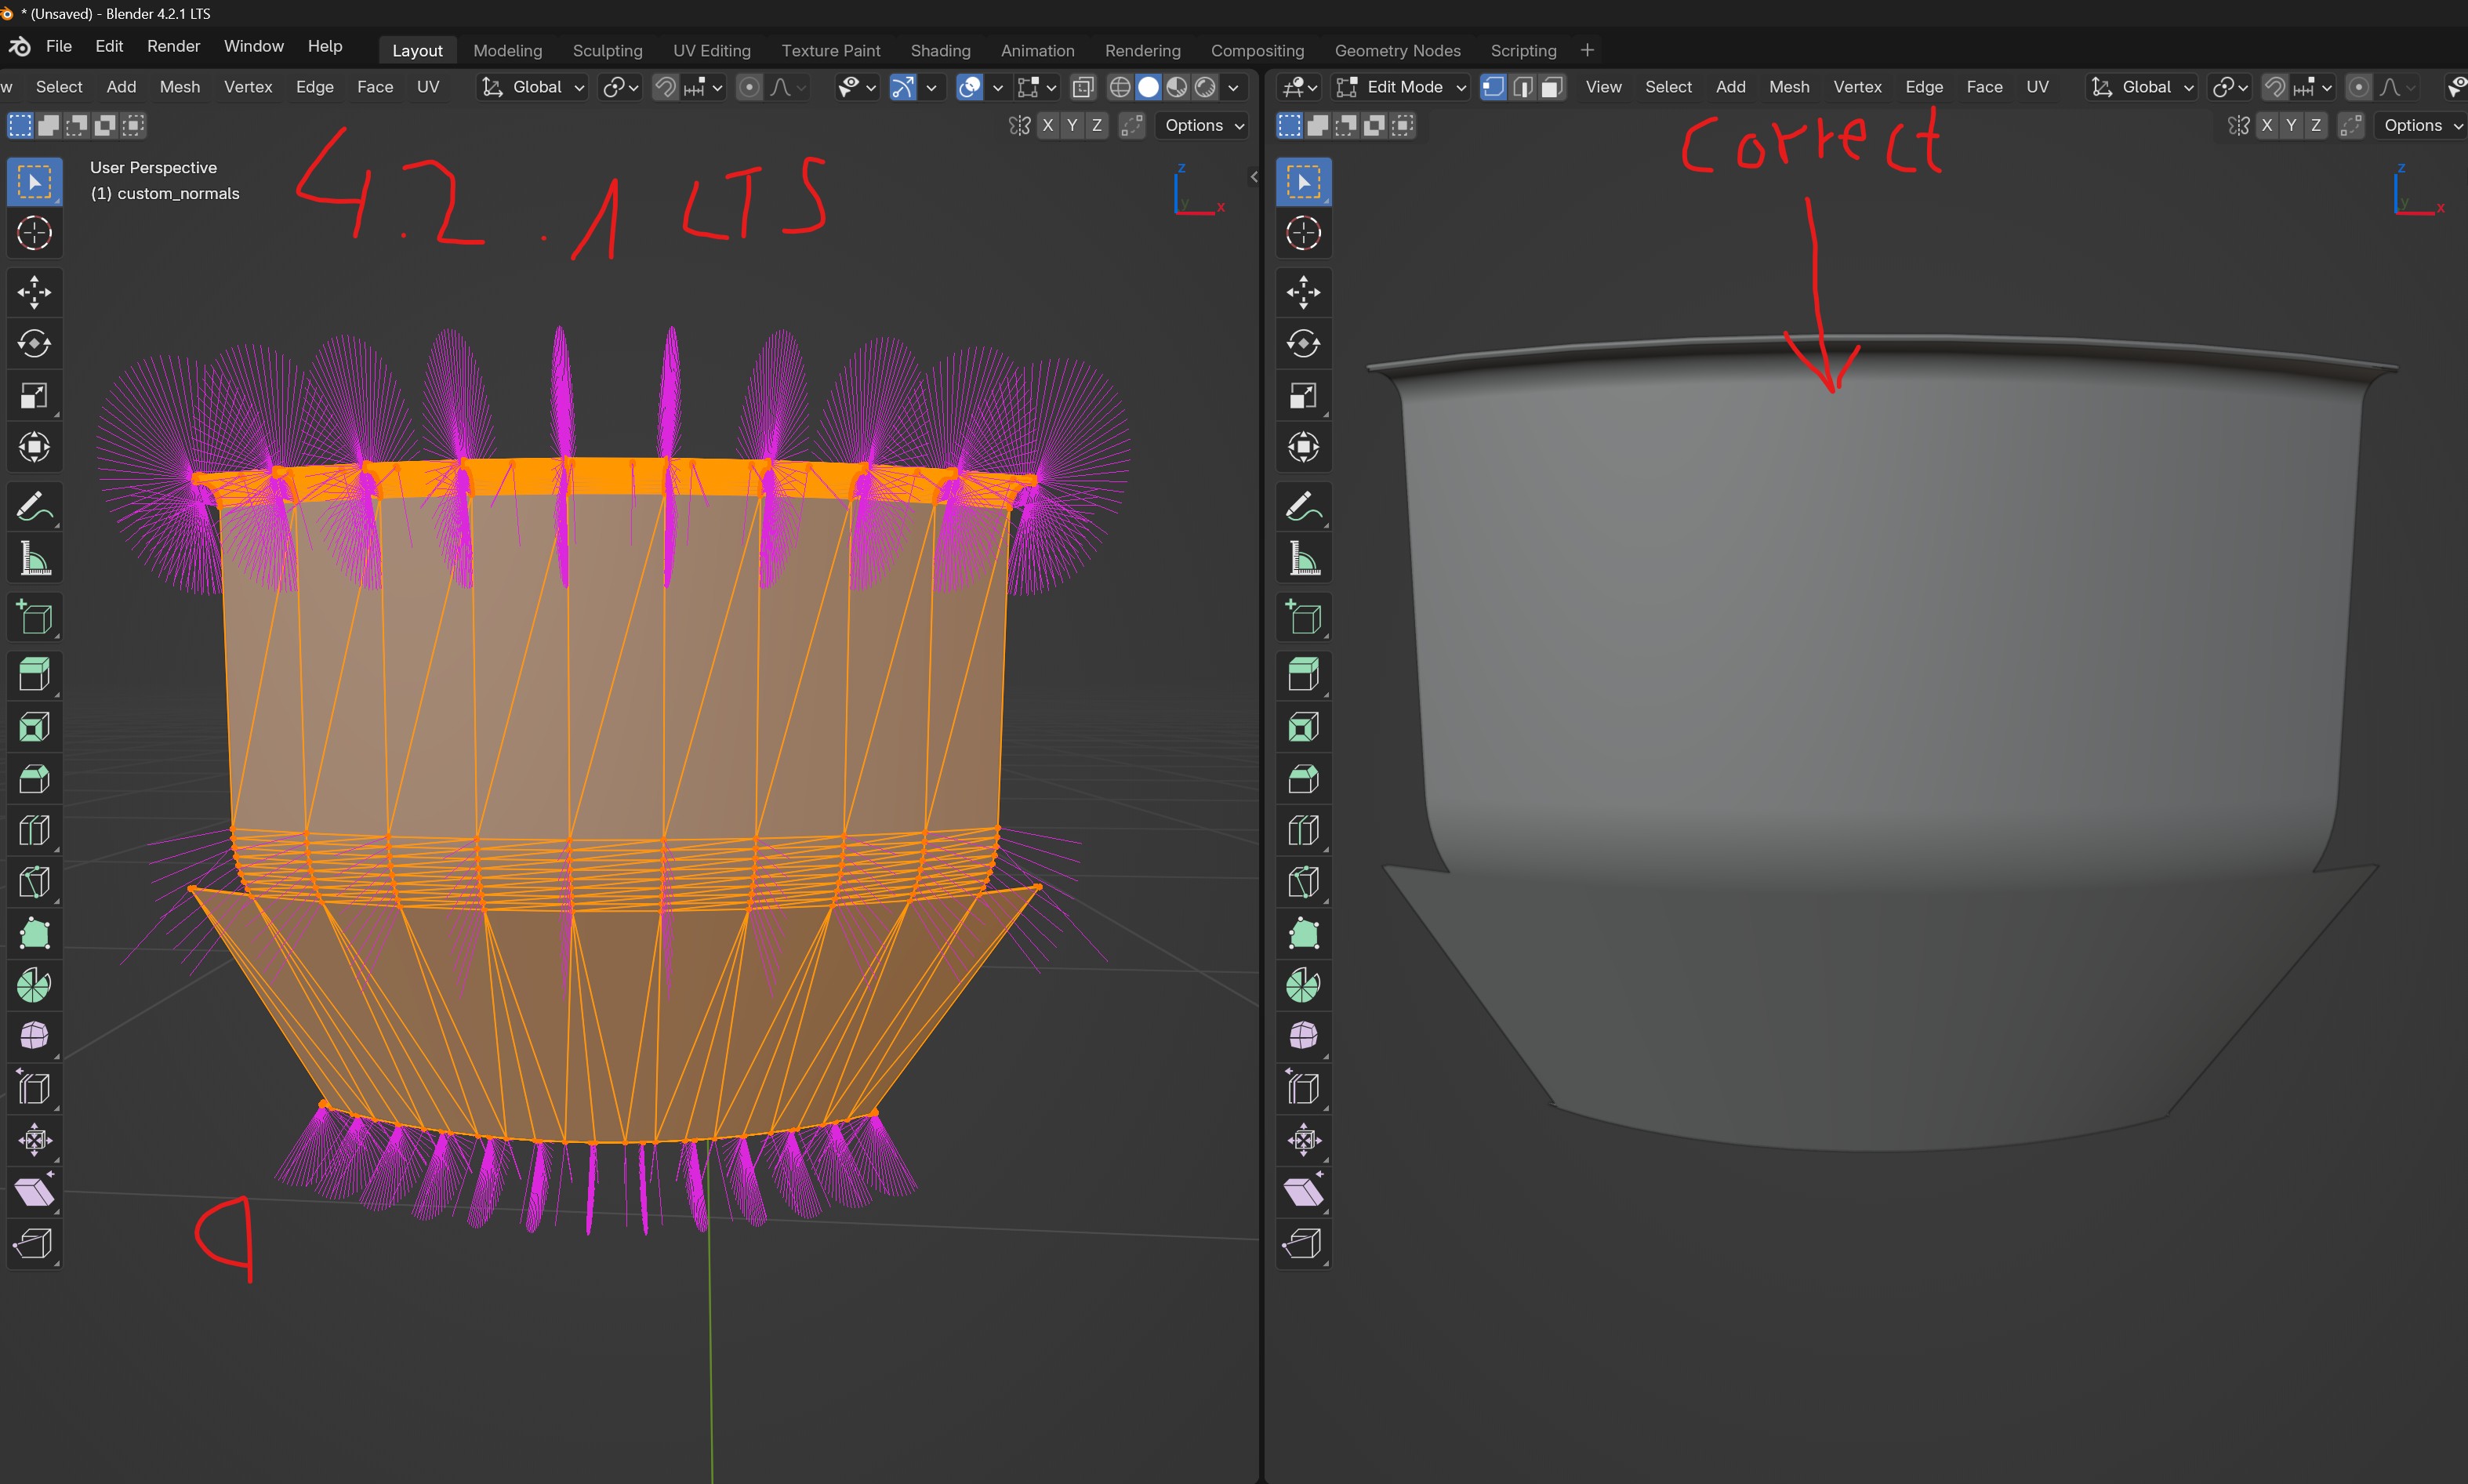Choose the Bevel tool in left viewport toolbar

click(x=34, y=778)
